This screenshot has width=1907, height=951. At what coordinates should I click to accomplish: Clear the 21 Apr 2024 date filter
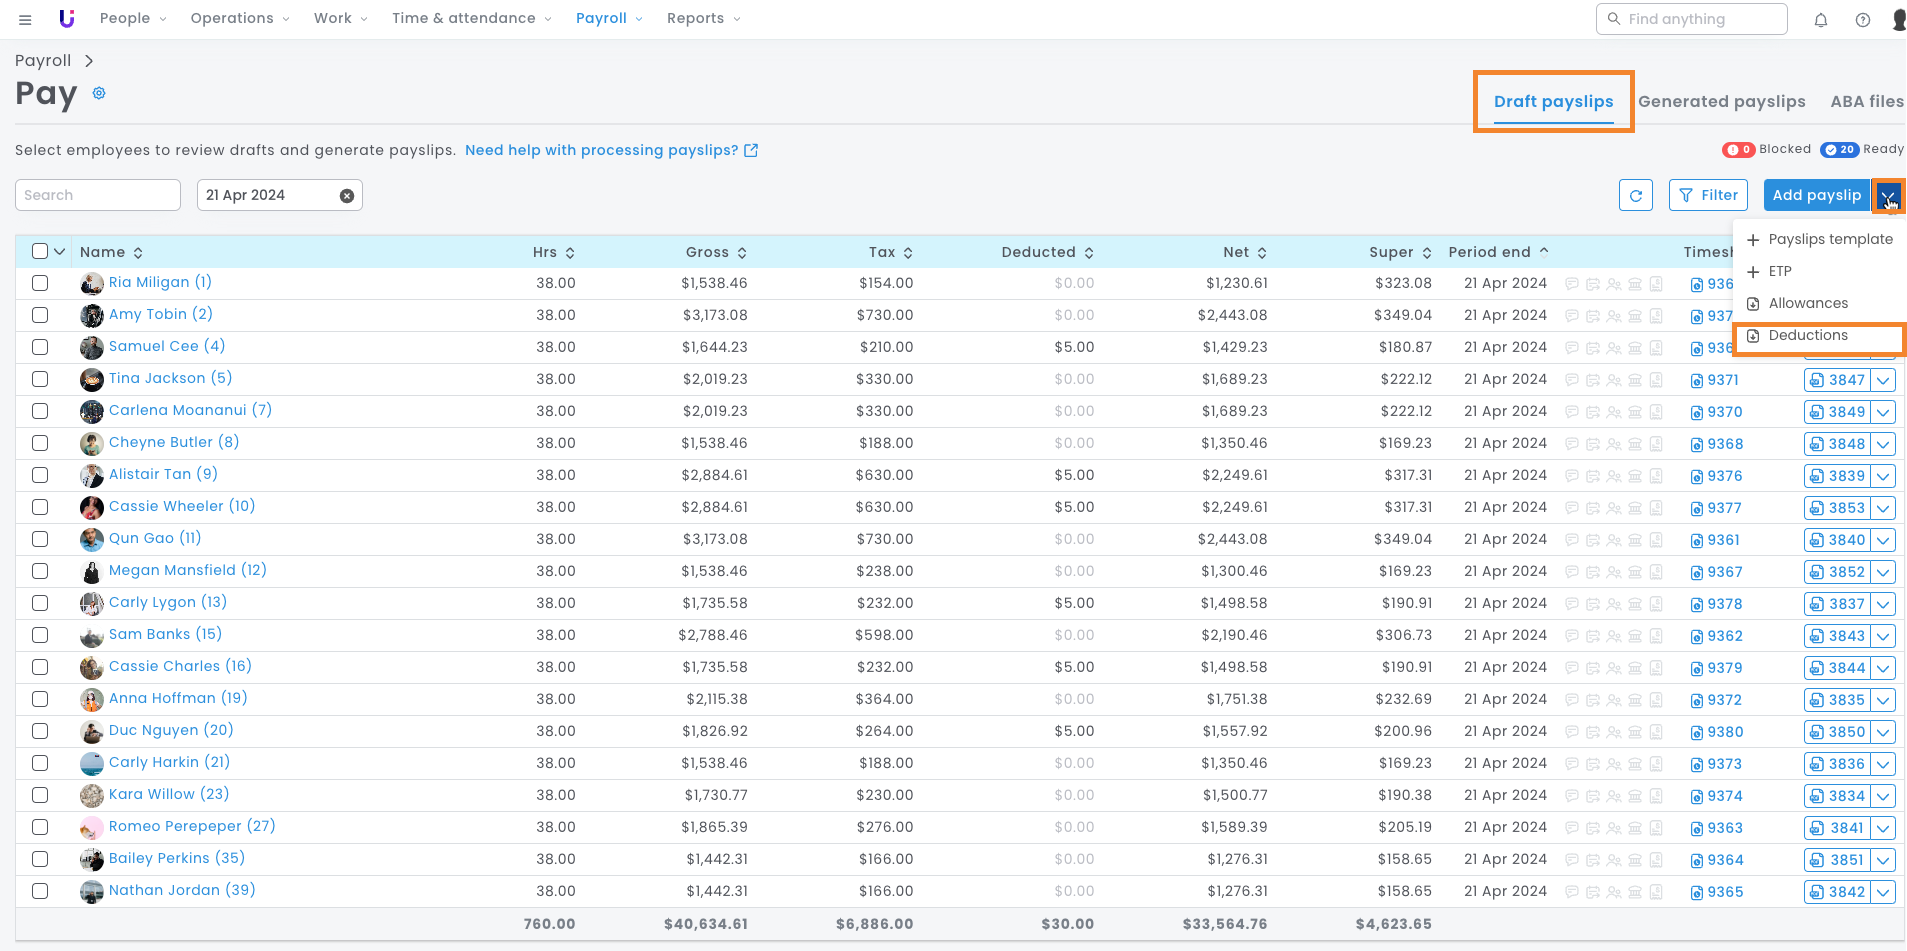click(346, 196)
